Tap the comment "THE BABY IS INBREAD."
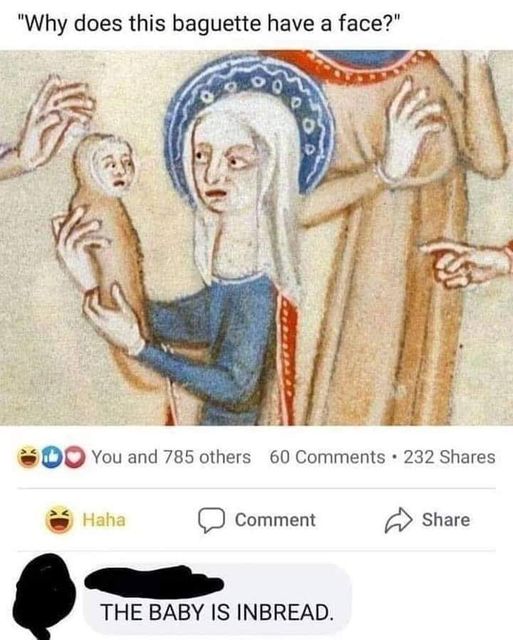513x640 pixels. [216, 613]
